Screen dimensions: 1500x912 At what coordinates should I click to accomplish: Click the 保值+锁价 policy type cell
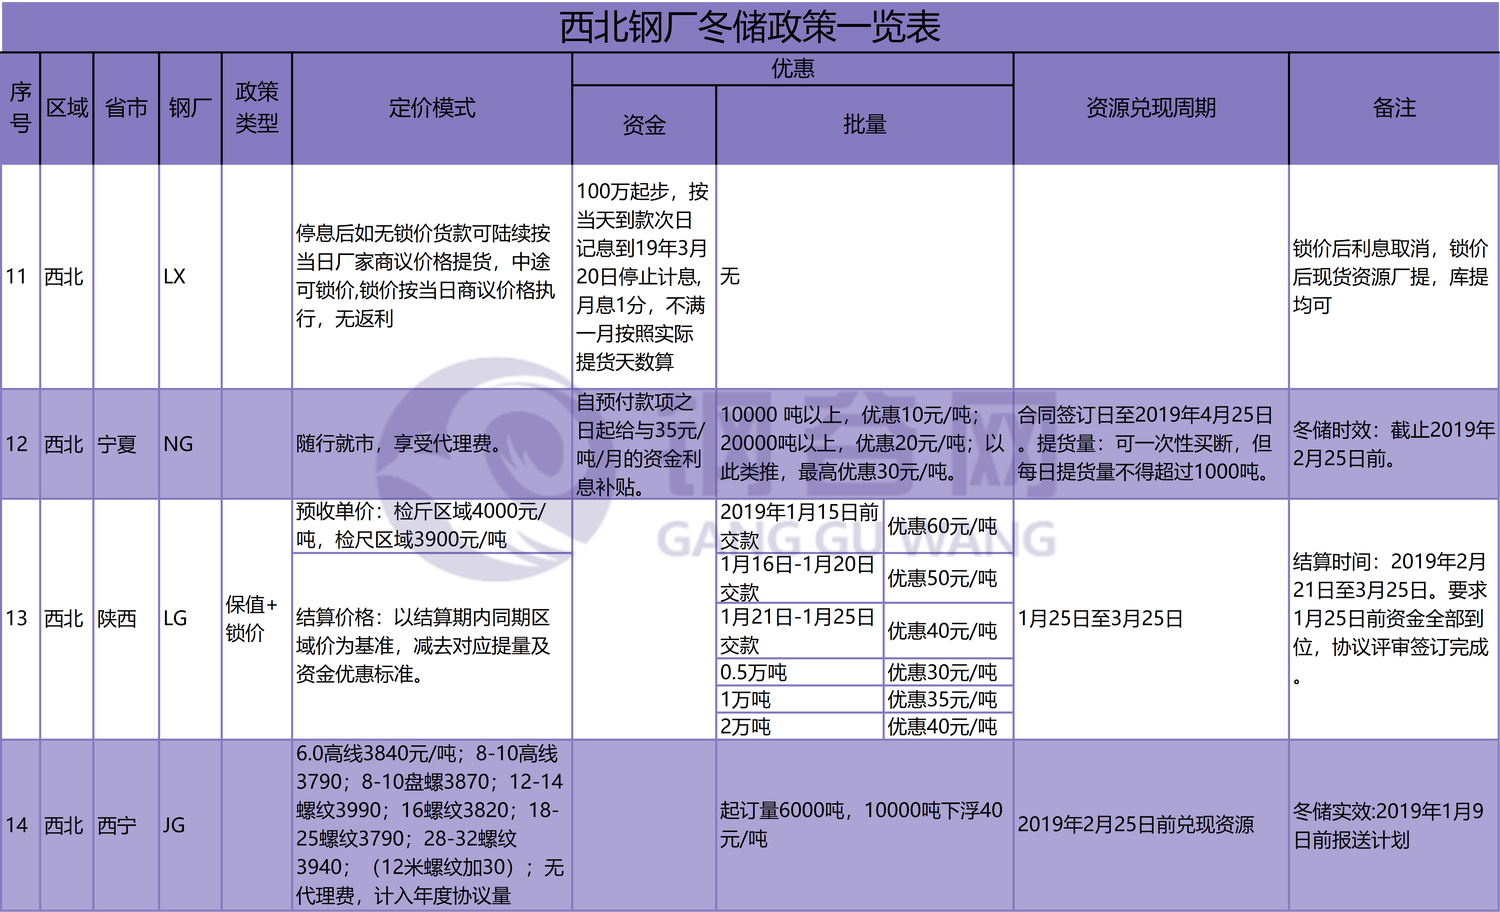(x=257, y=619)
